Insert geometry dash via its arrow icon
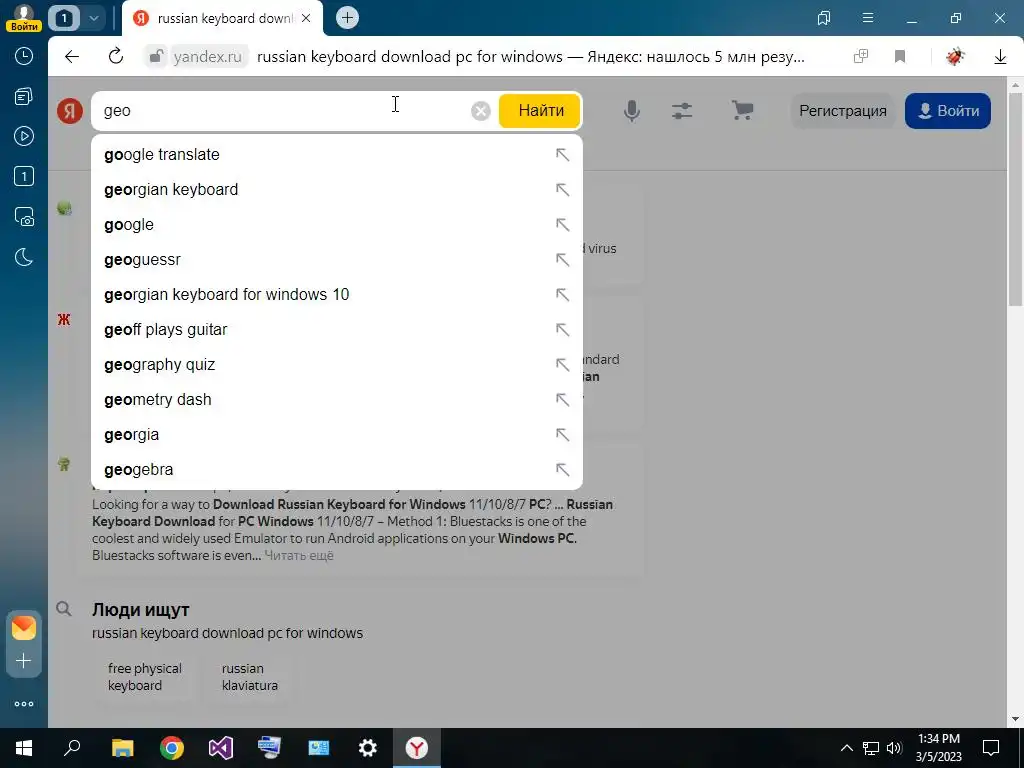This screenshot has height=768, width=1024. click(x=562, y=400)
